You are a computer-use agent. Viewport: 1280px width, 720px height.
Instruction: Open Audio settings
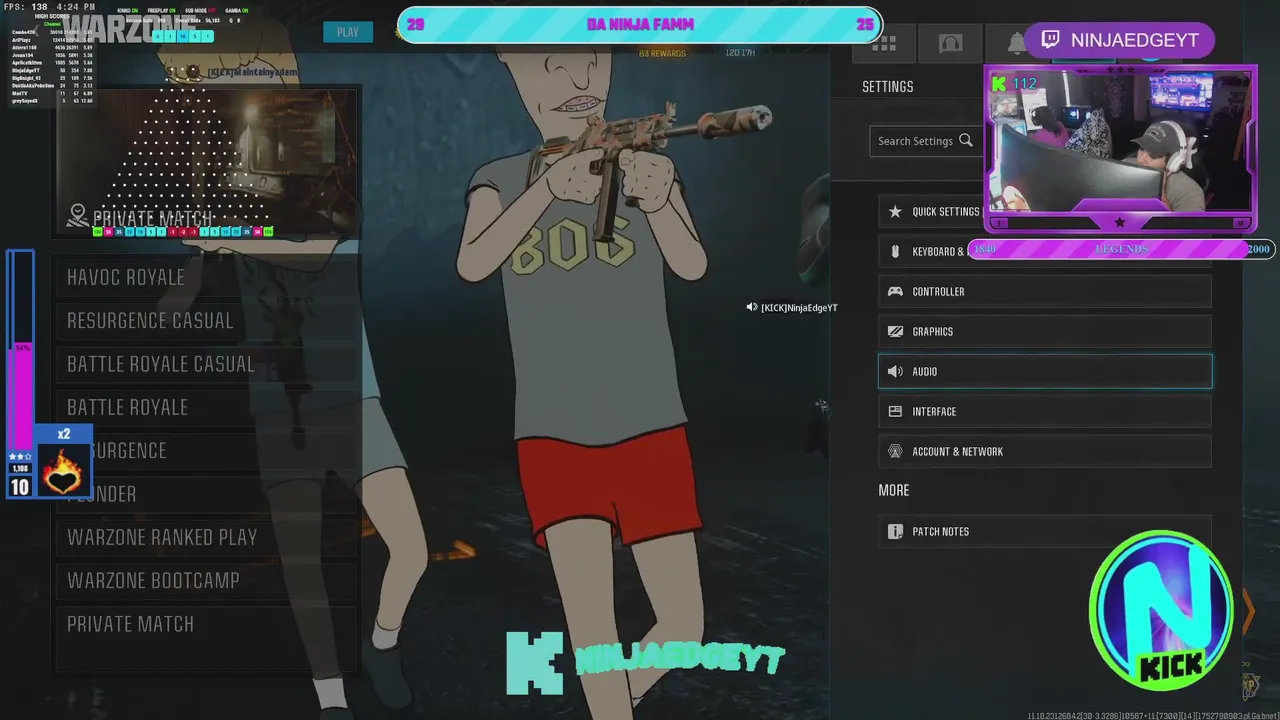[x=1045, y=372]
